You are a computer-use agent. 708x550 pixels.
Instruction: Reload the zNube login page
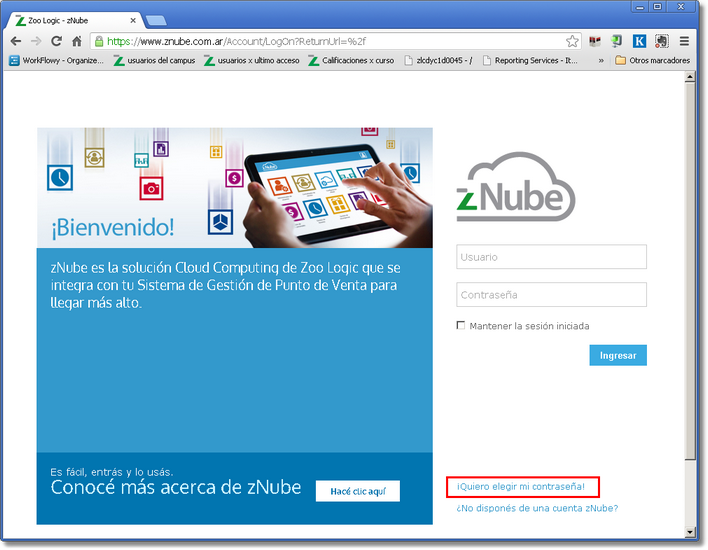(x=56, y=41)
